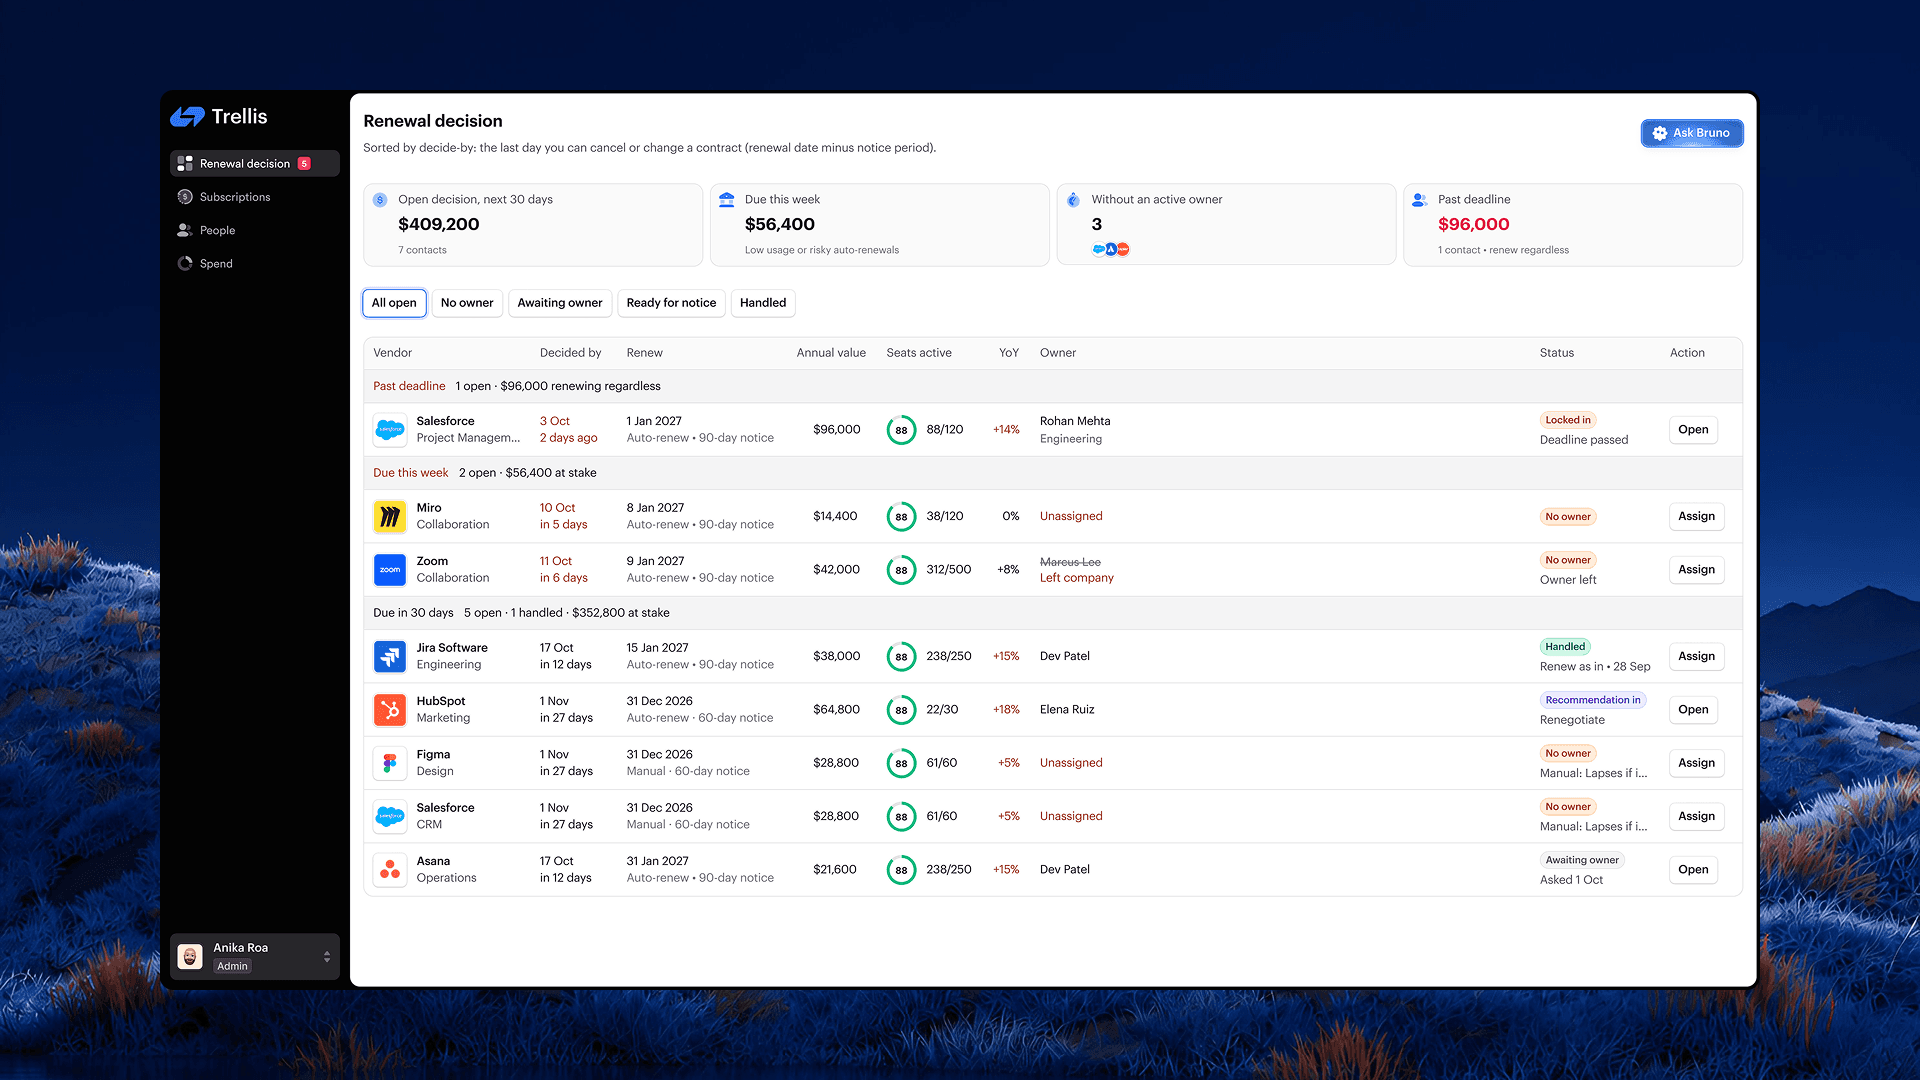This screenshot has width=1920, height=1080.
Task: Click the Zoom vendor logo
Action: 390,570
